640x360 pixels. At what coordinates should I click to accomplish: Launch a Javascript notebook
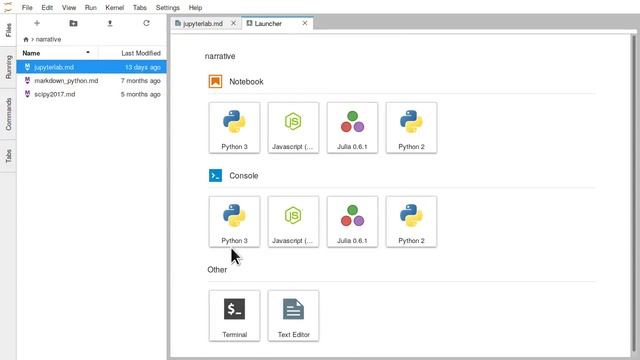click(x=293, y=128)
